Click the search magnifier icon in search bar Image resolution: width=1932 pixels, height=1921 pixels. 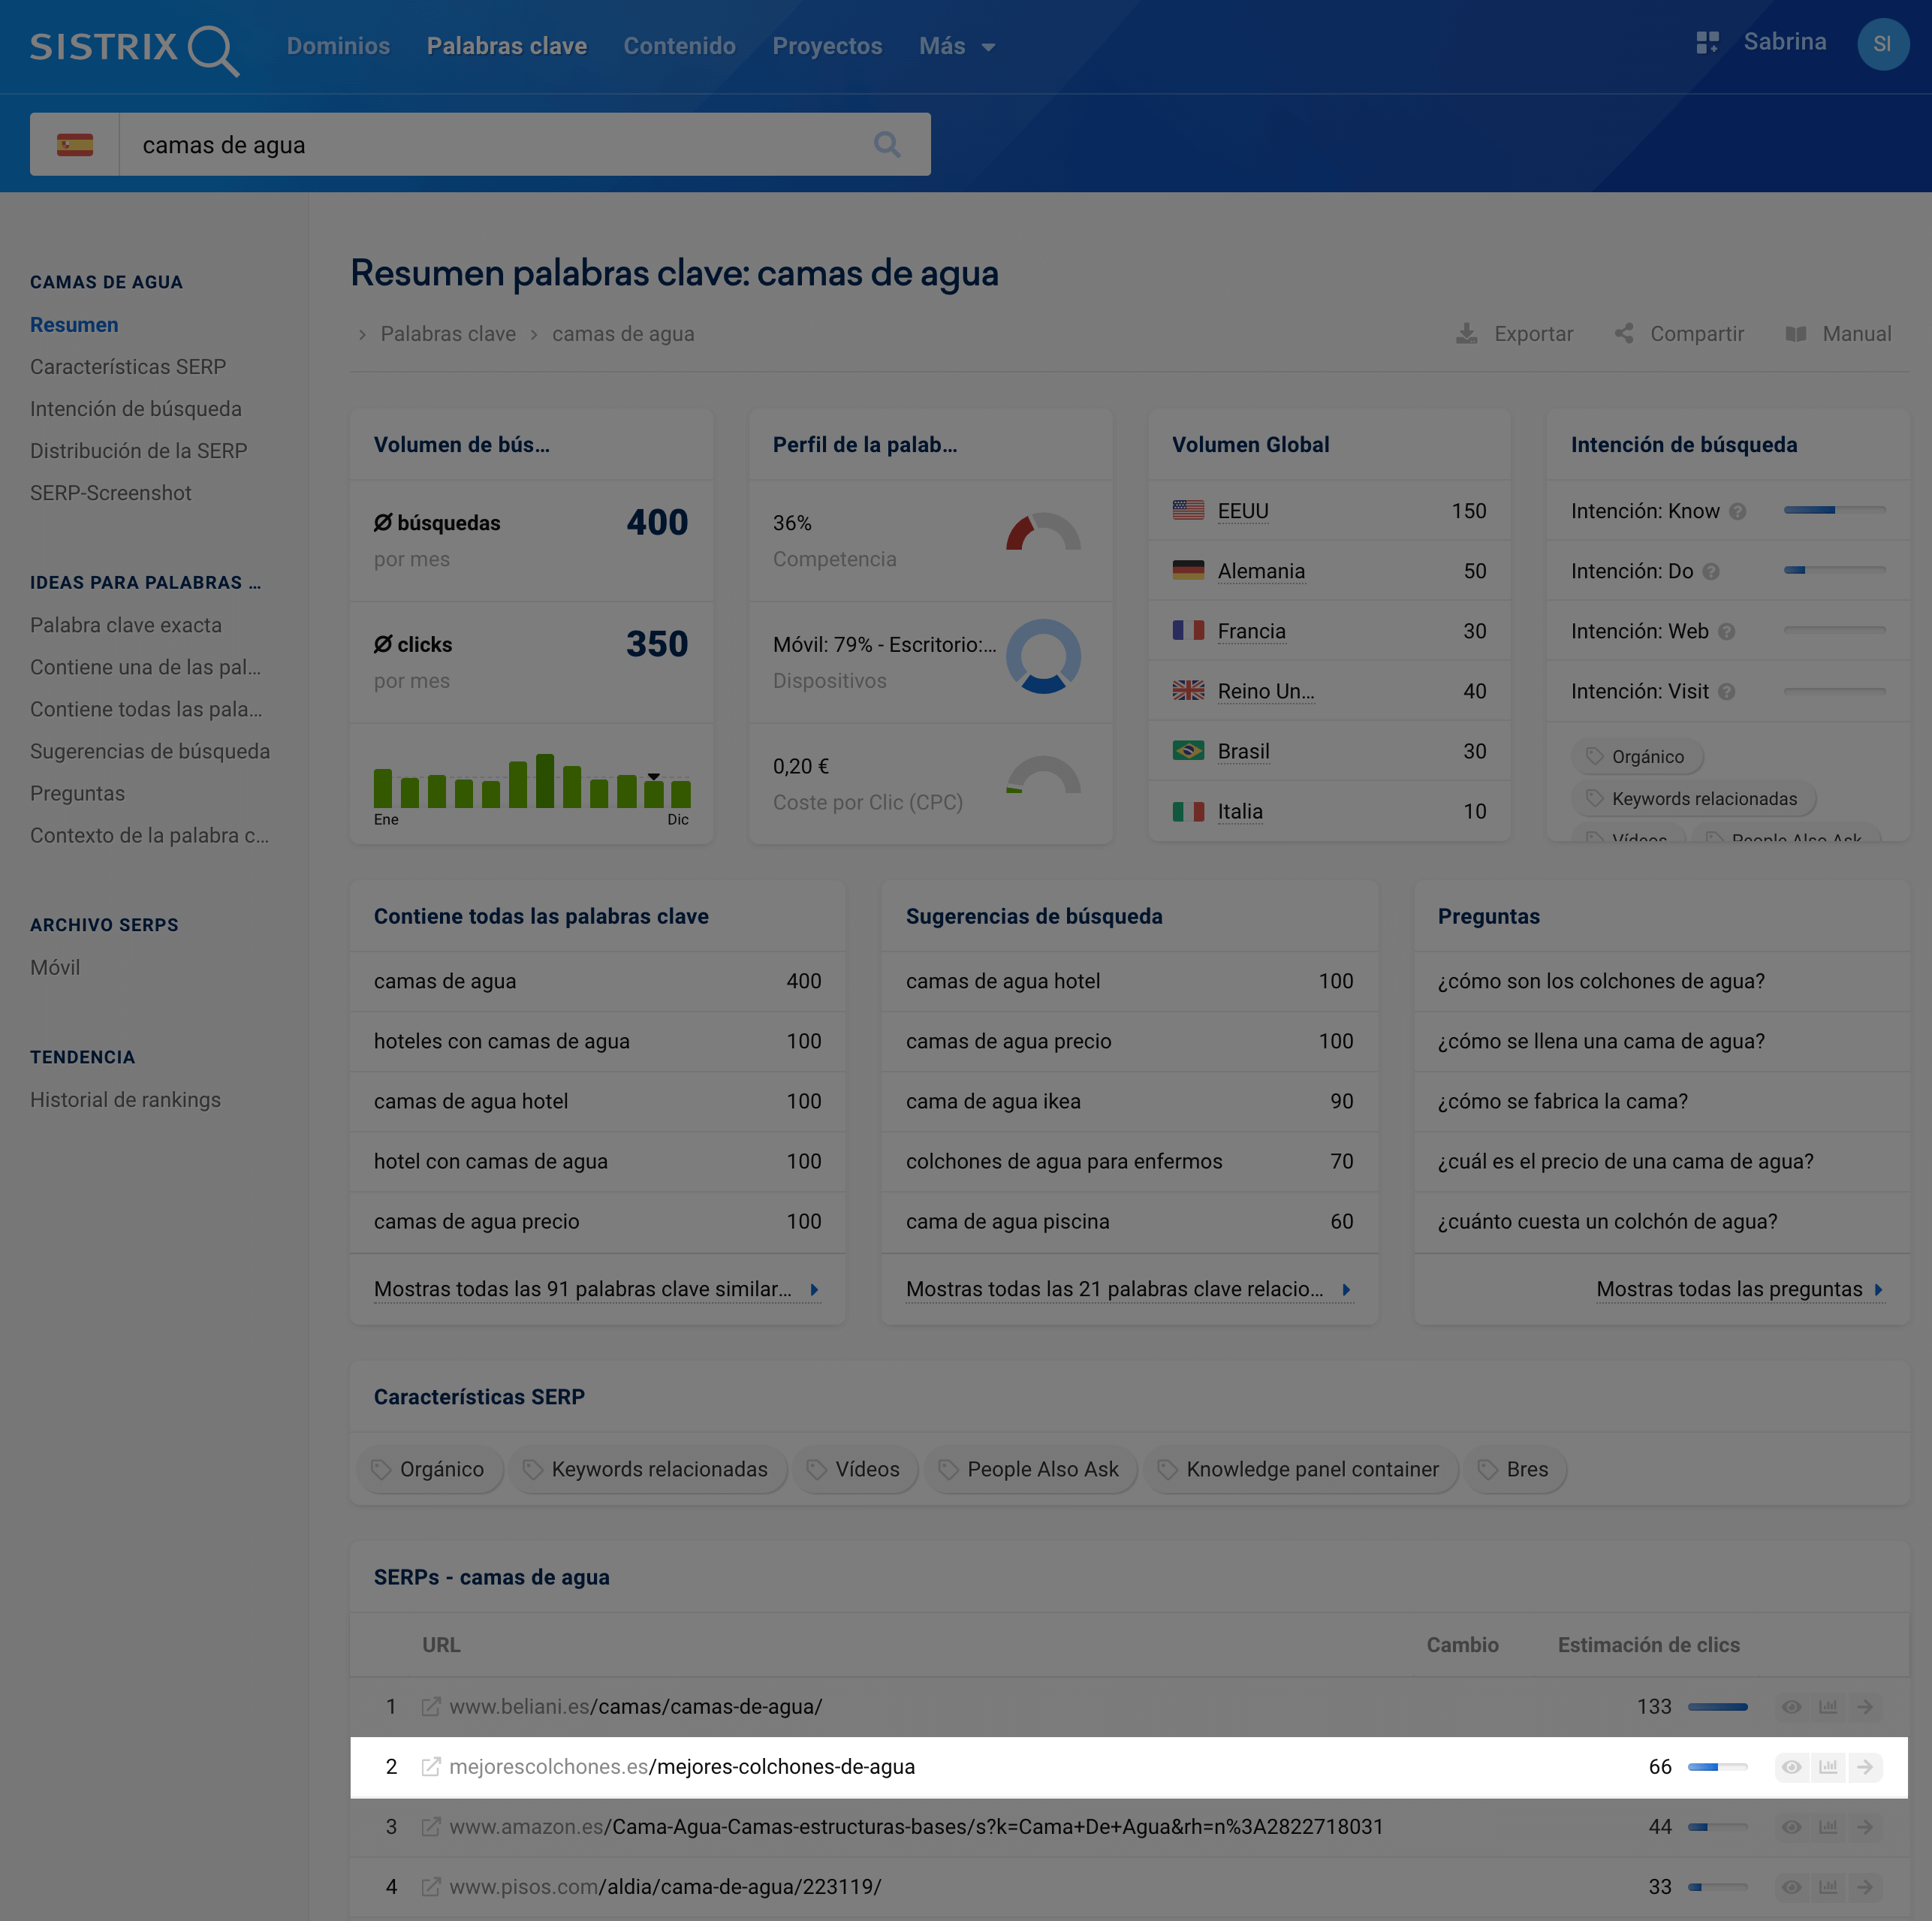(x=886, y=145)
